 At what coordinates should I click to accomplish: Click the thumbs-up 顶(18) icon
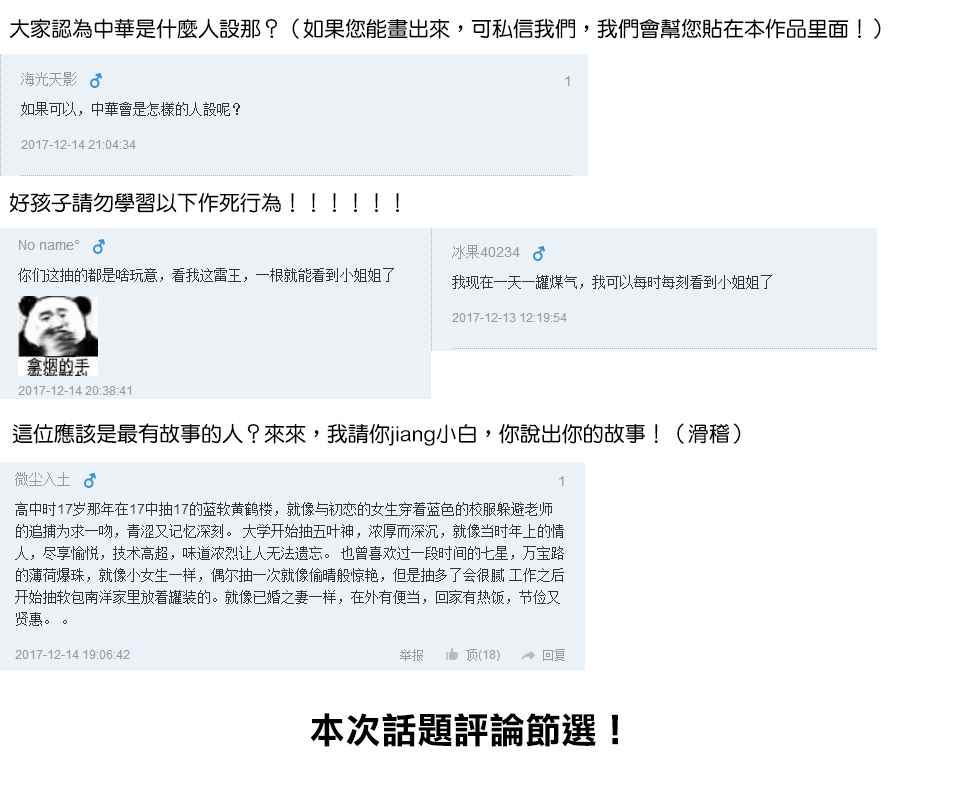click(452, 655)
